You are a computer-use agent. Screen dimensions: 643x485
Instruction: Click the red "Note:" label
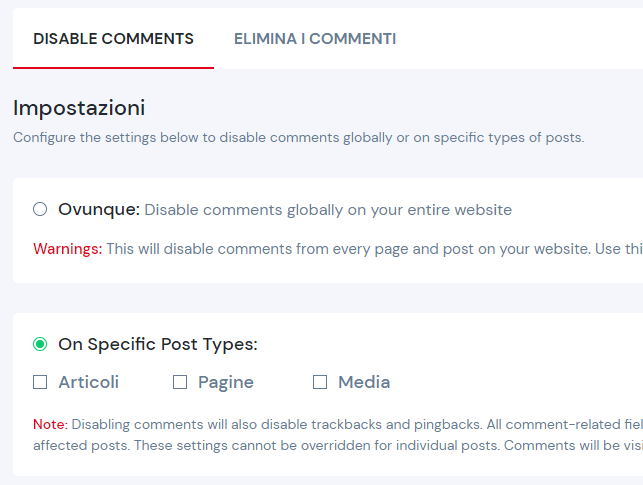coord(50,424)
